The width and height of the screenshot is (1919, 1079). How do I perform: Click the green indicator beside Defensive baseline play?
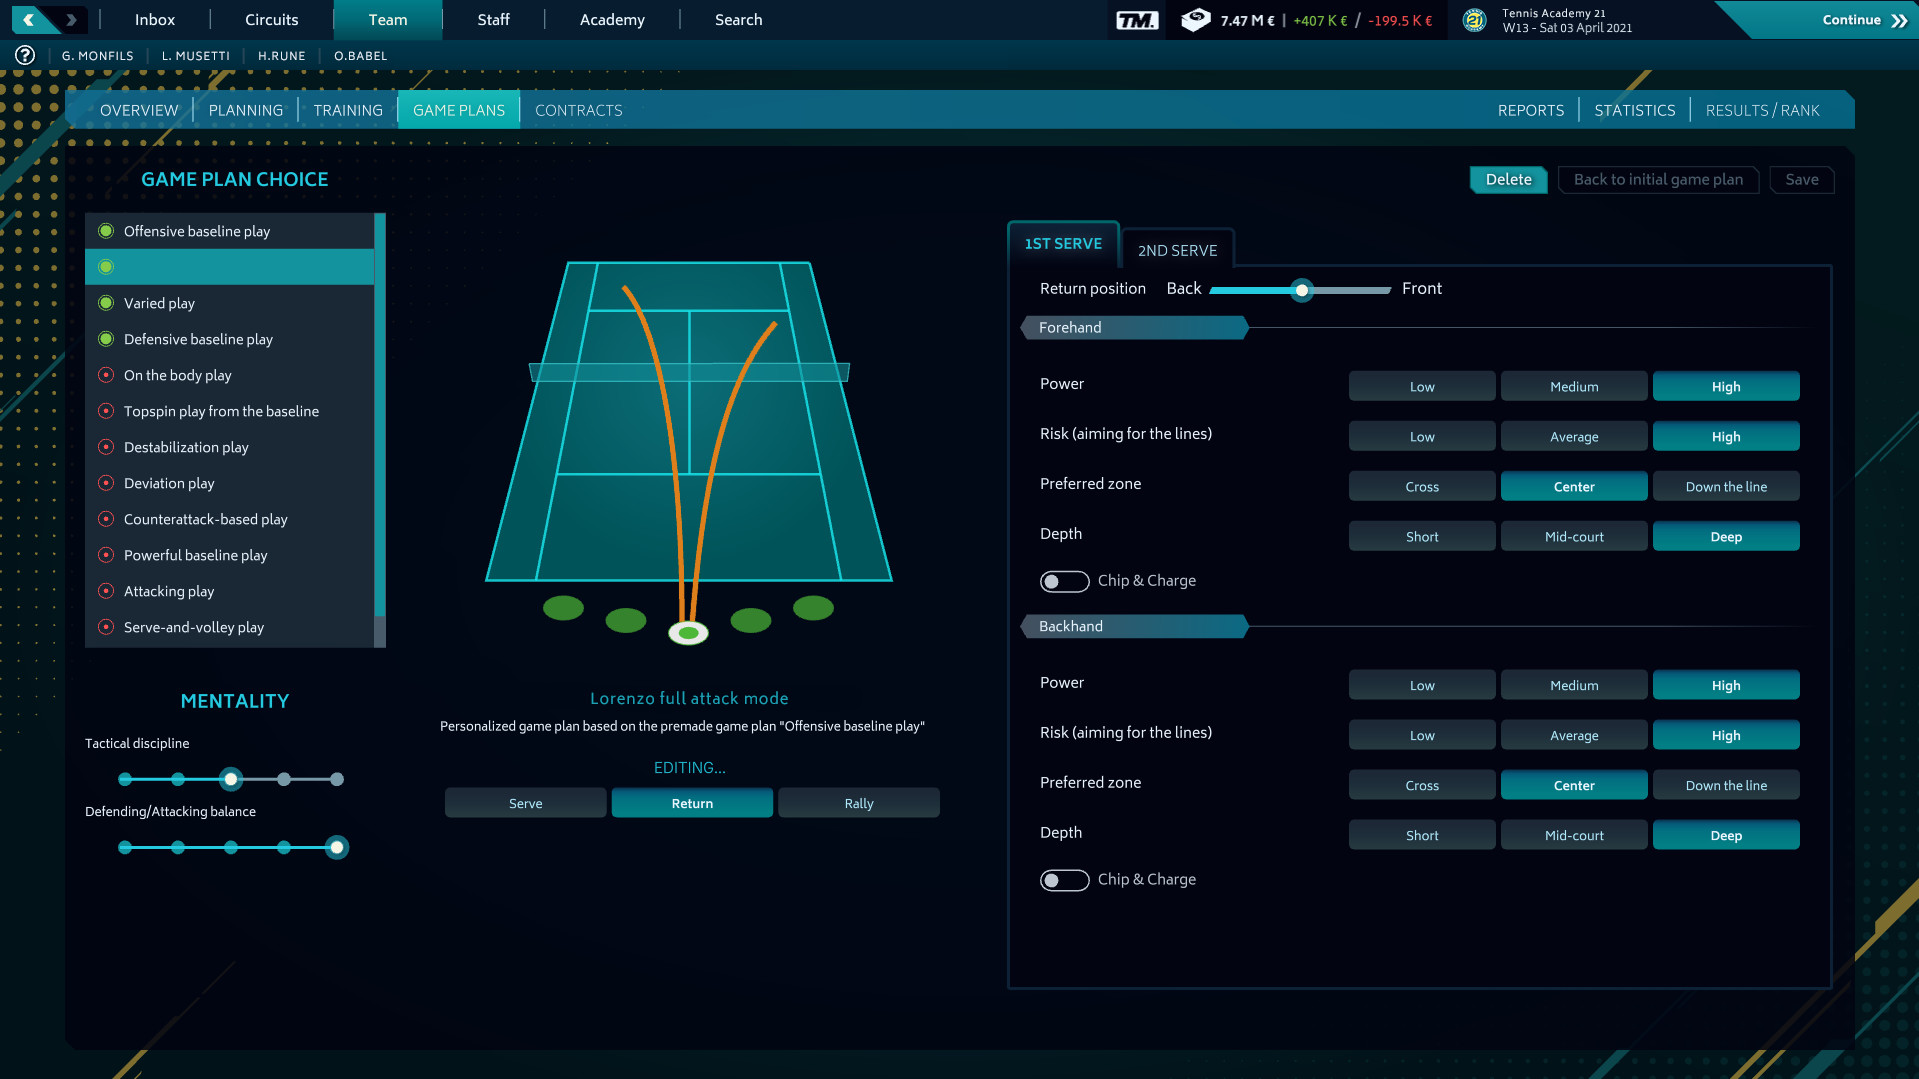106,339
